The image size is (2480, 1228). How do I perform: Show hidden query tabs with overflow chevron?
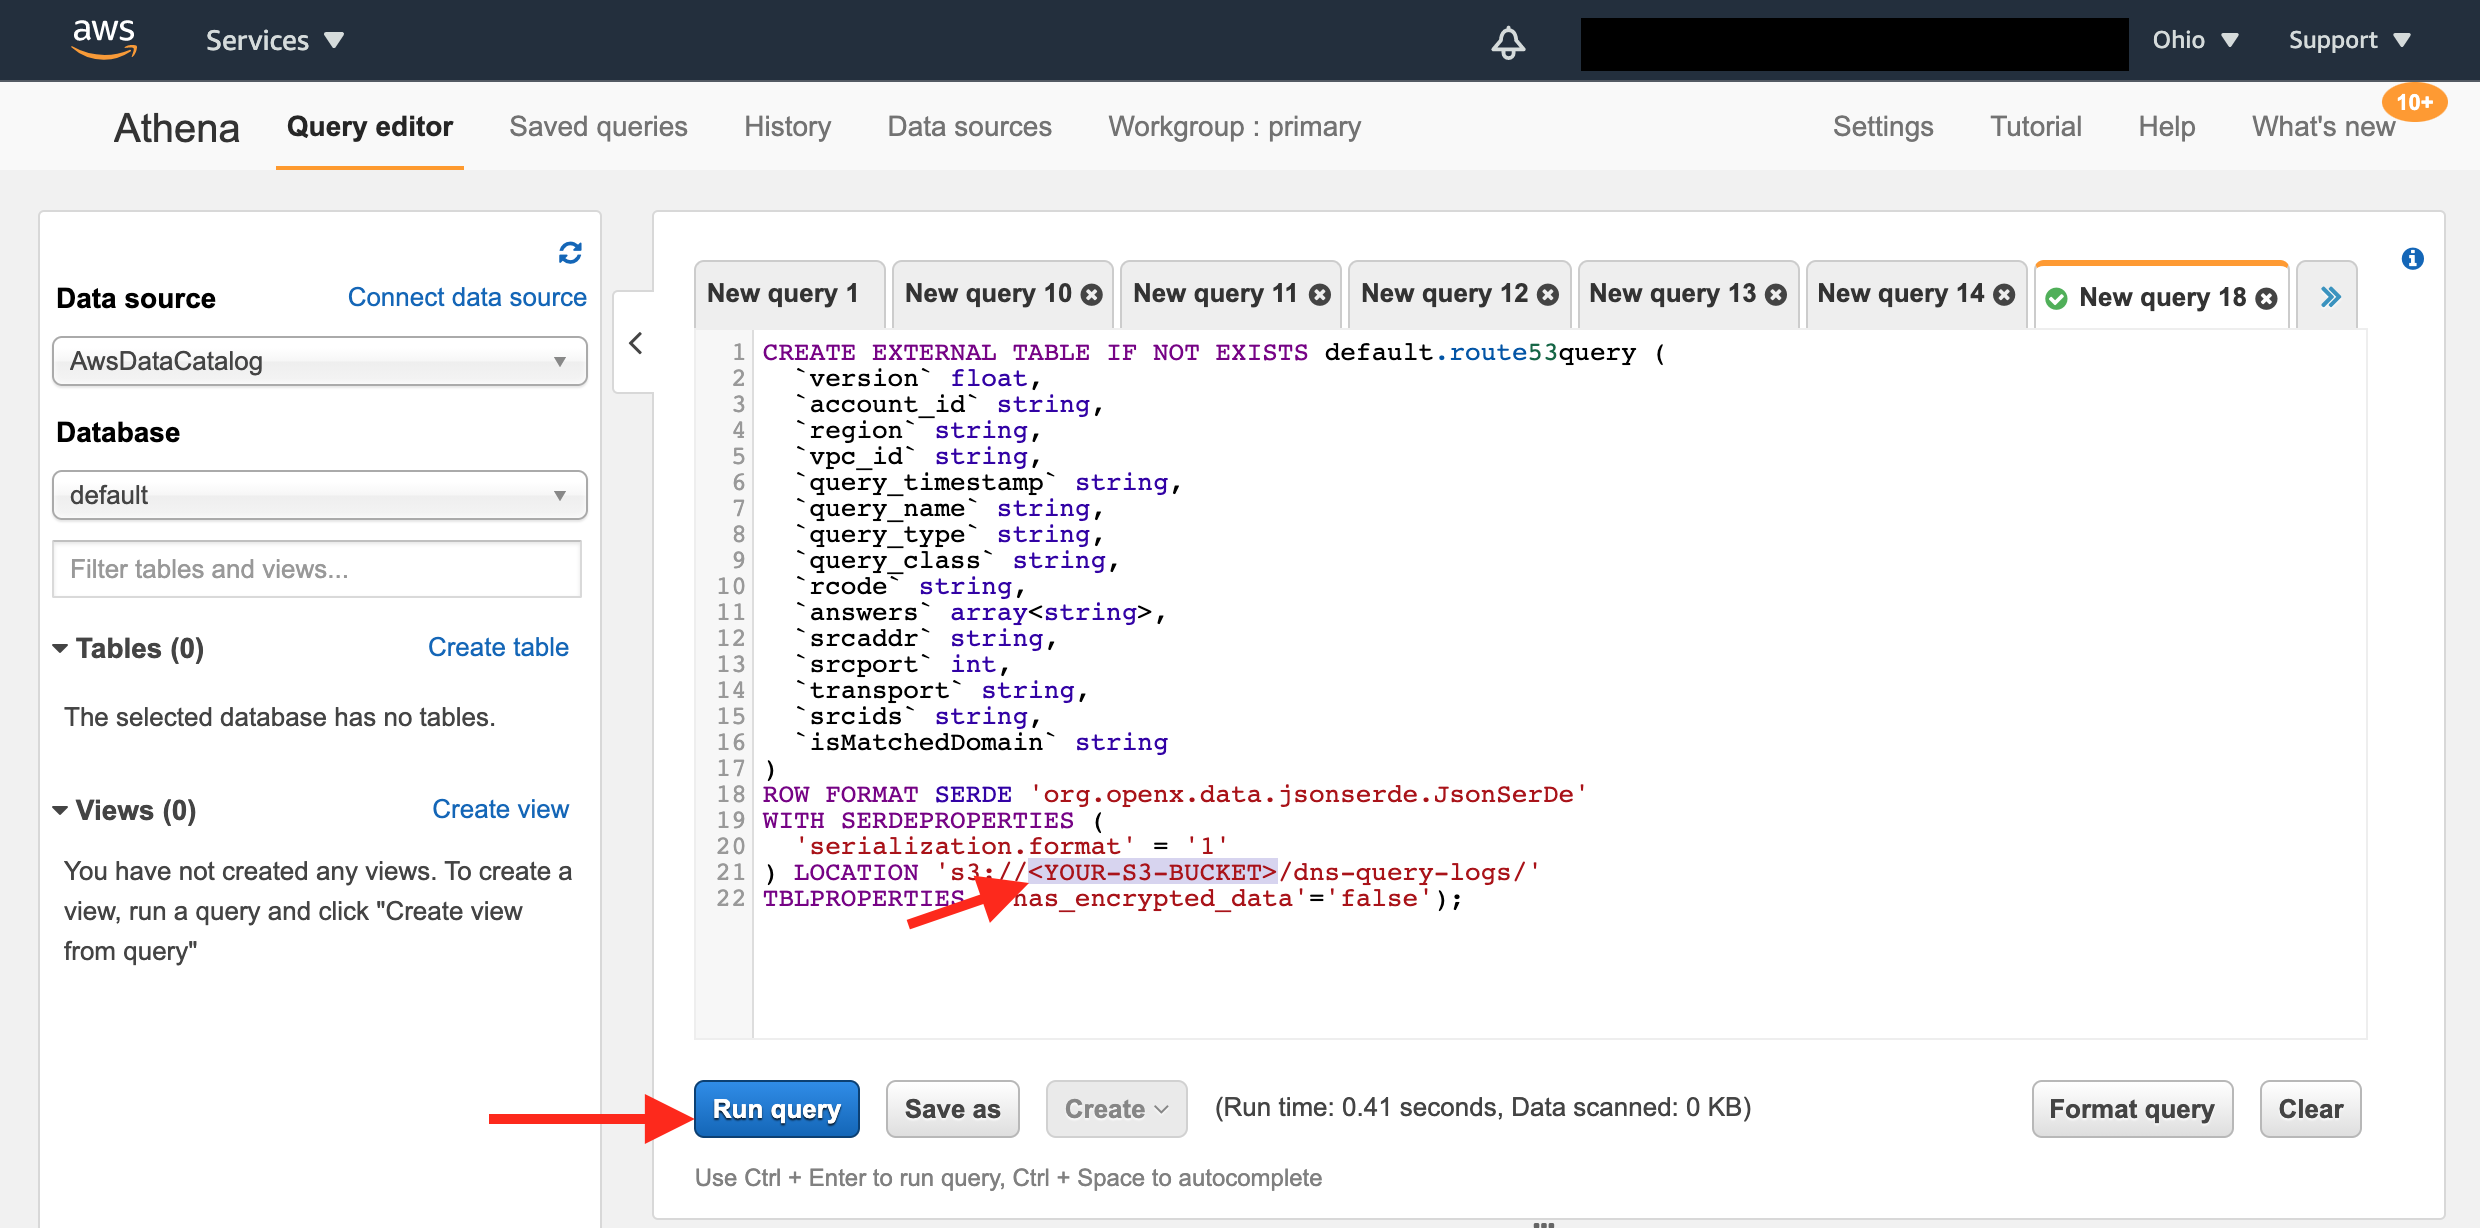tap(2330, 296)
